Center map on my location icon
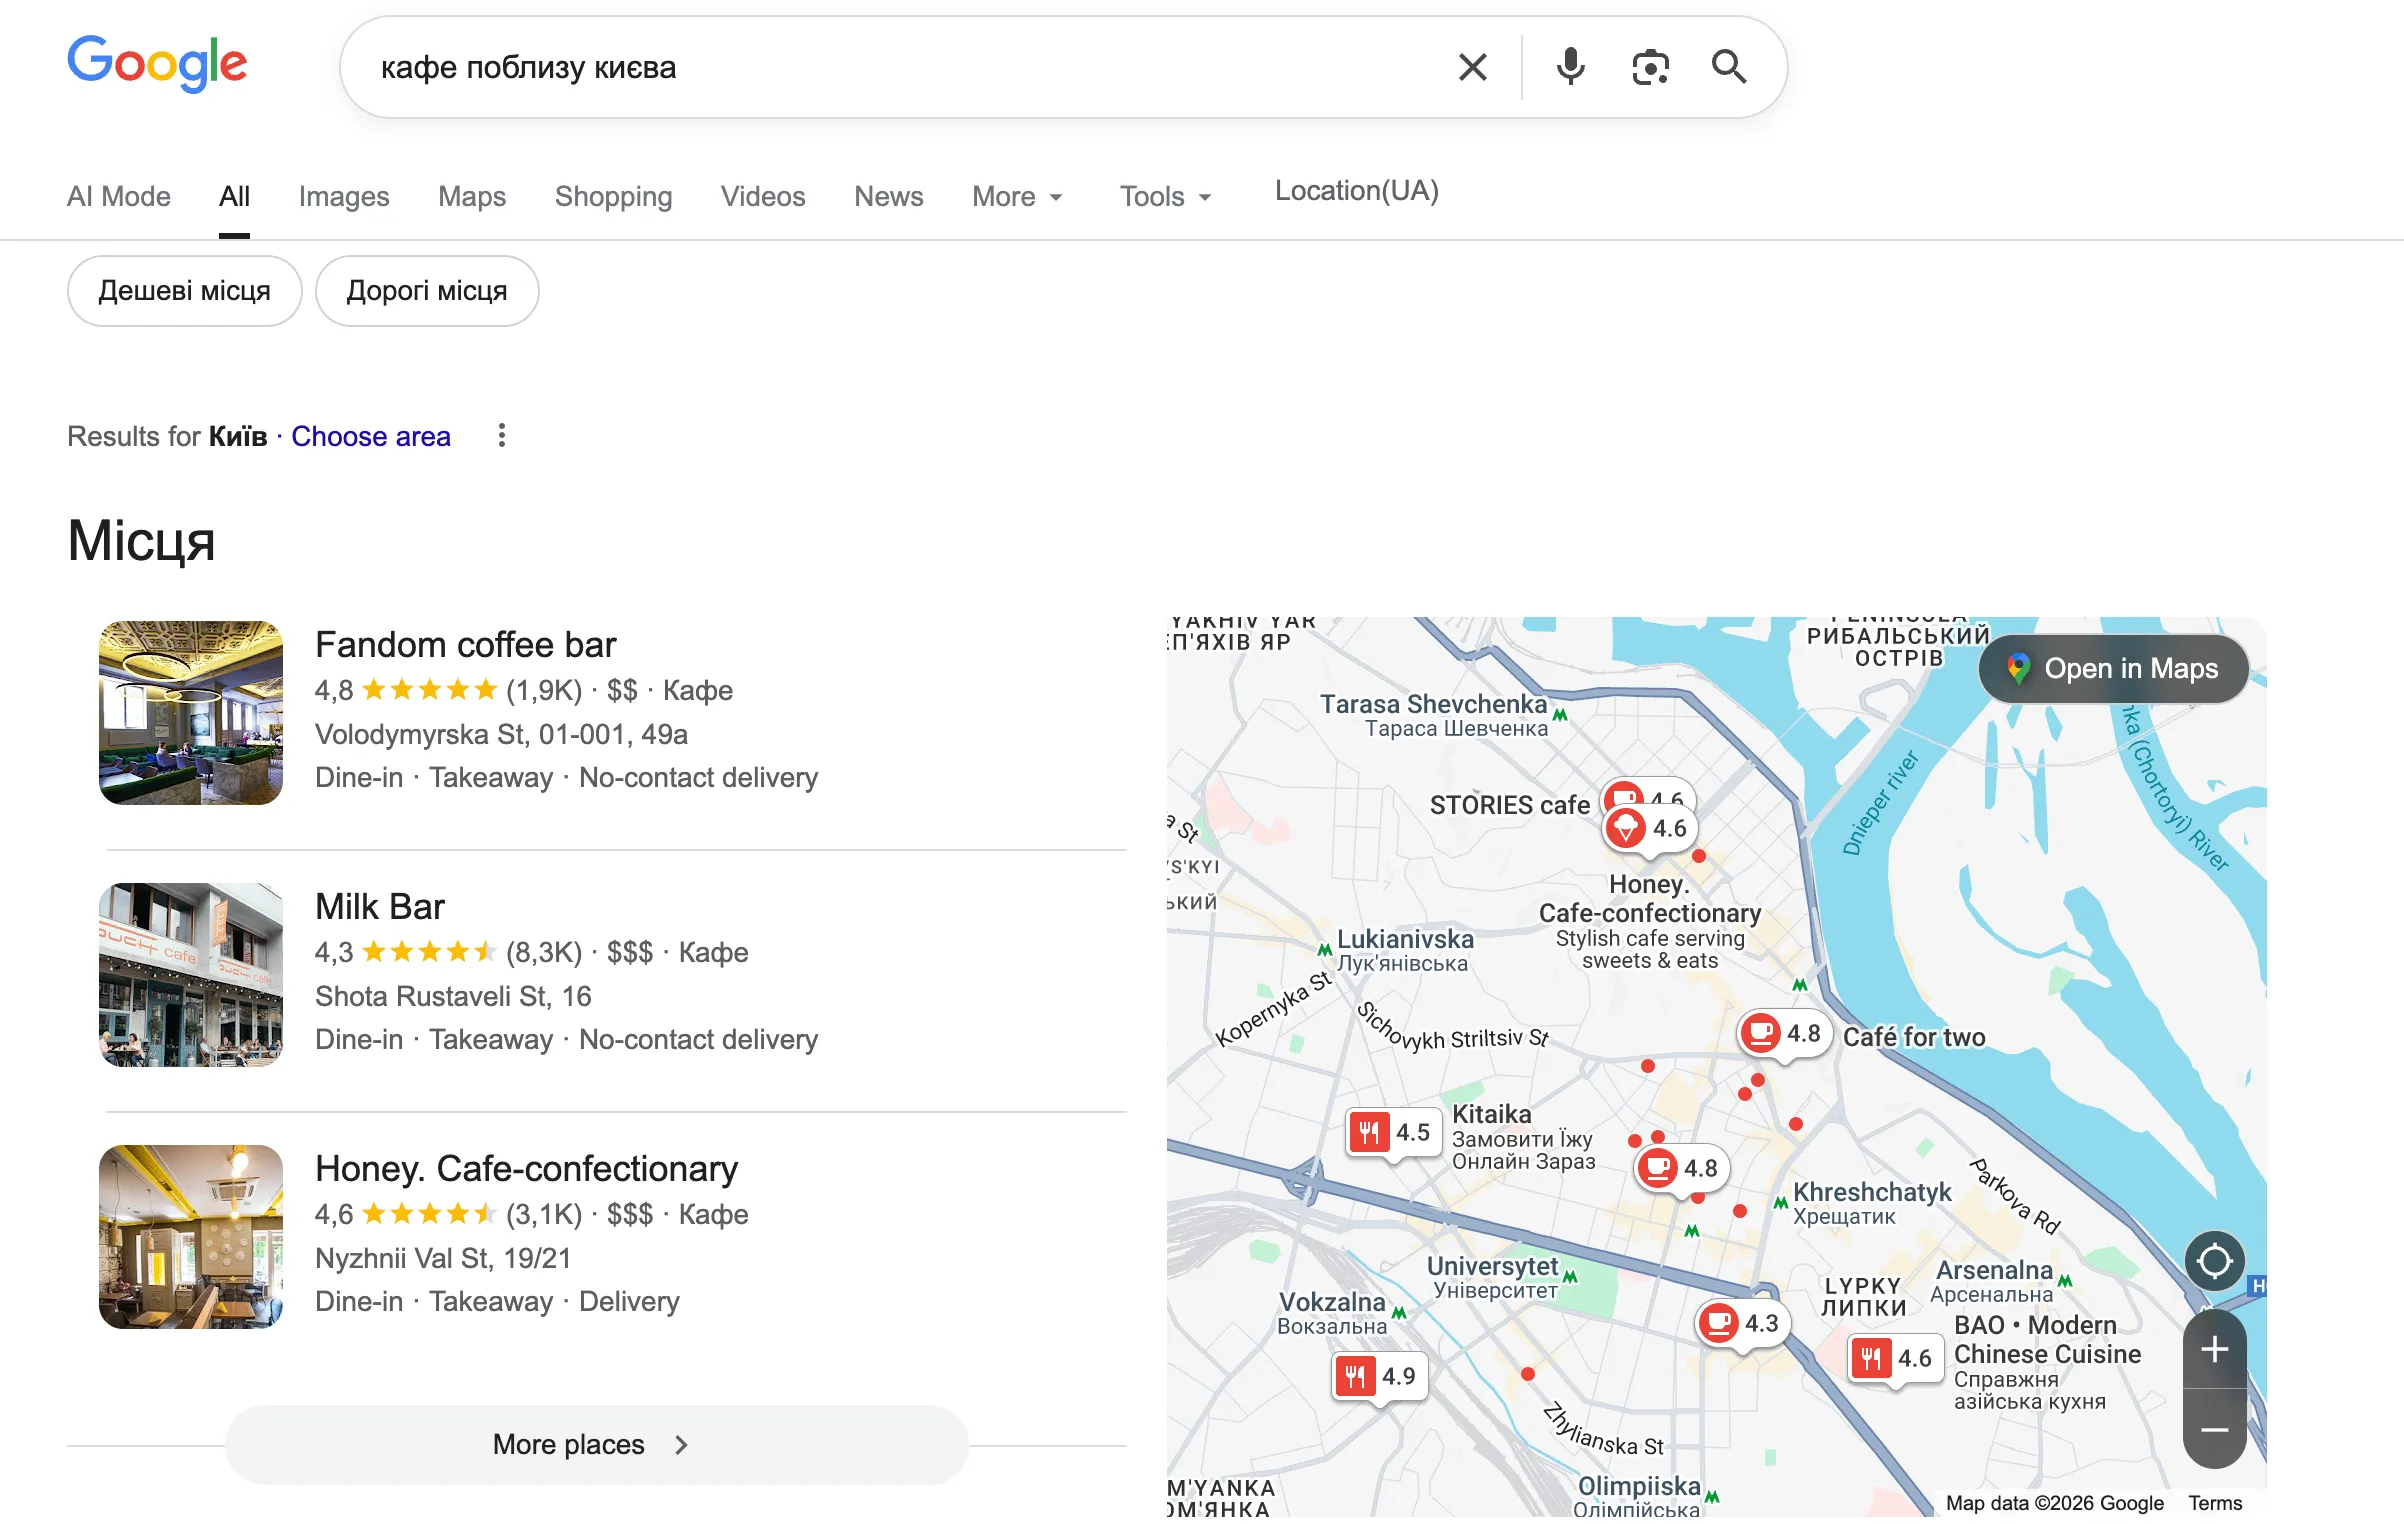Screen dimensions: 2404x1524 pyautogui.click(x=2214, y=1261)
